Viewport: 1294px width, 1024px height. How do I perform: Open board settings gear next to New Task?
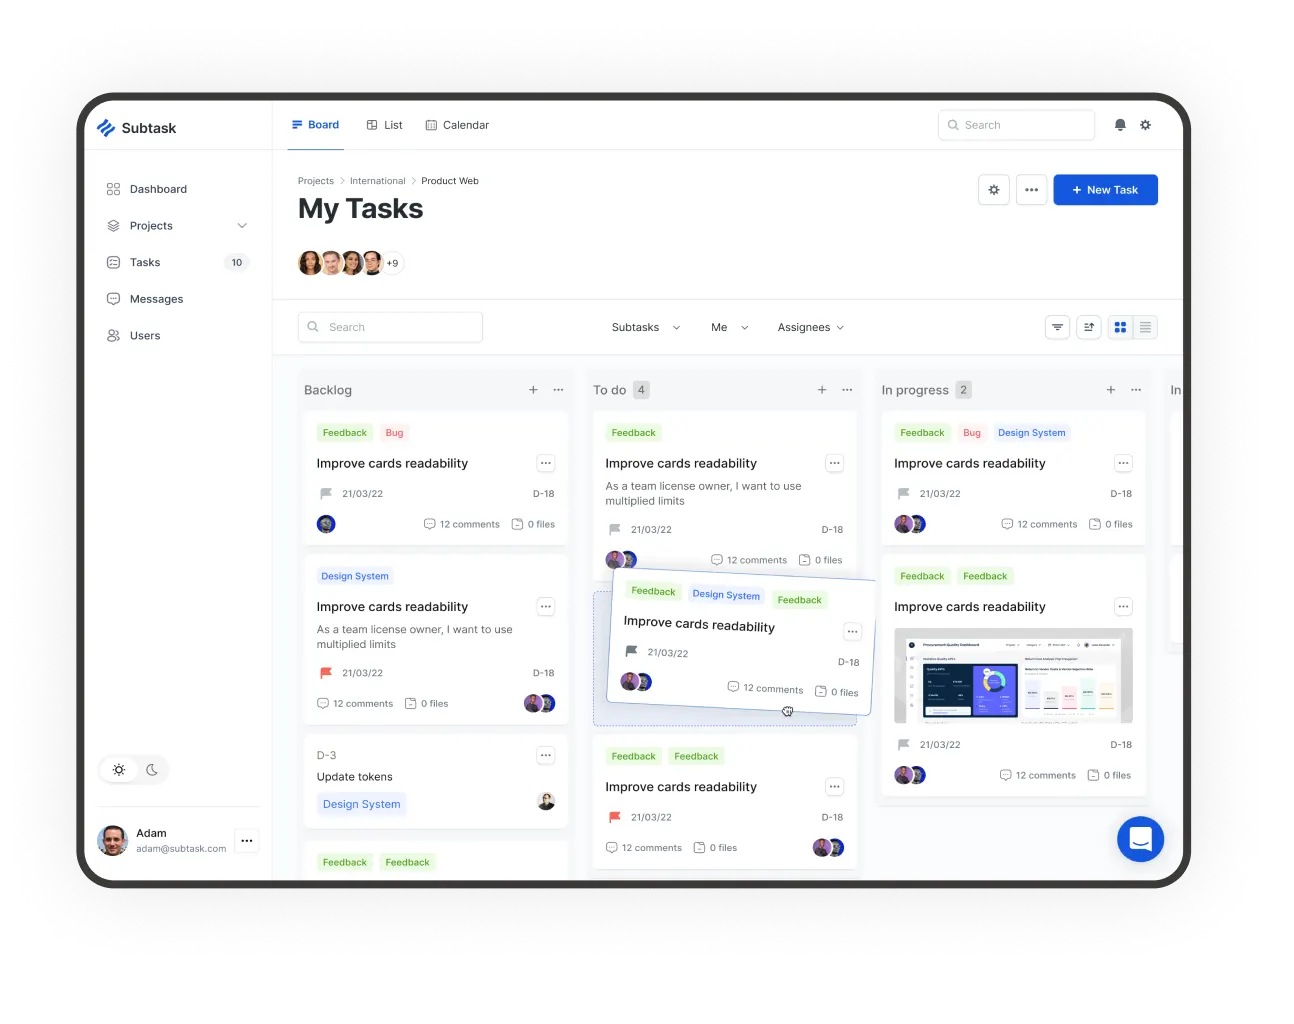click(x=994, y=189)
